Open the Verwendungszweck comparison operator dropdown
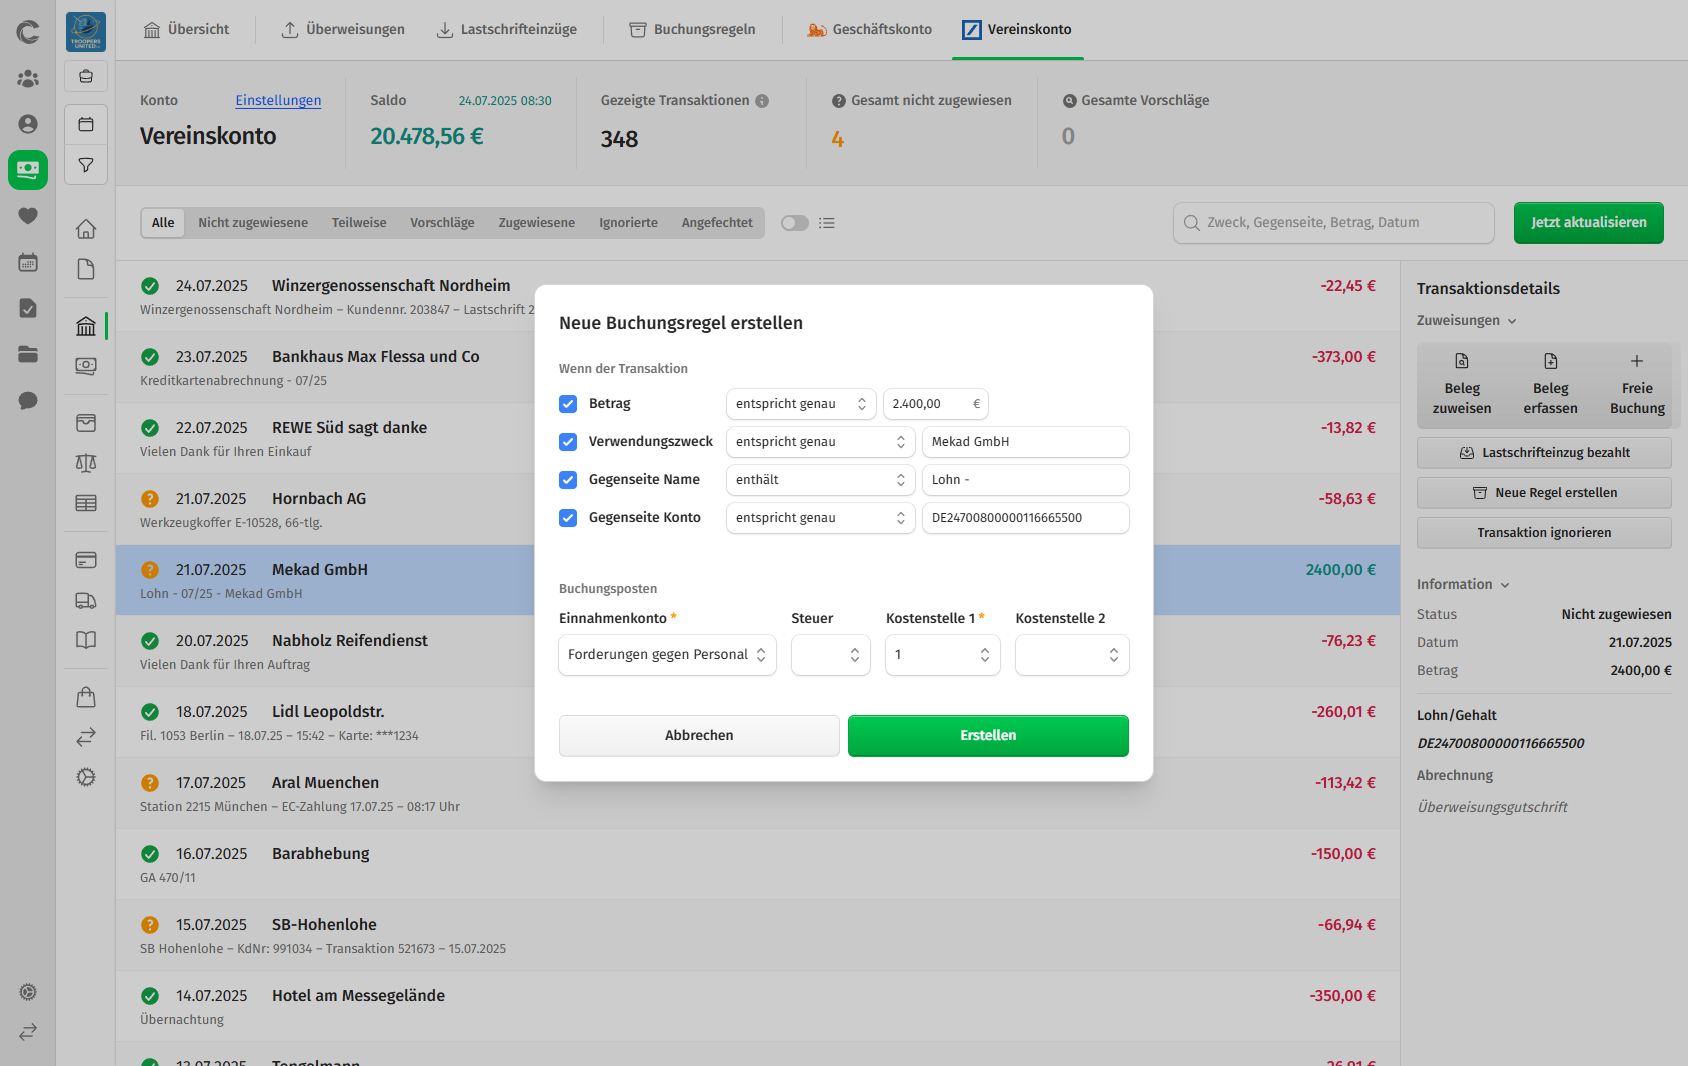The image size is (1688, 1066). (x=820, y=442)
